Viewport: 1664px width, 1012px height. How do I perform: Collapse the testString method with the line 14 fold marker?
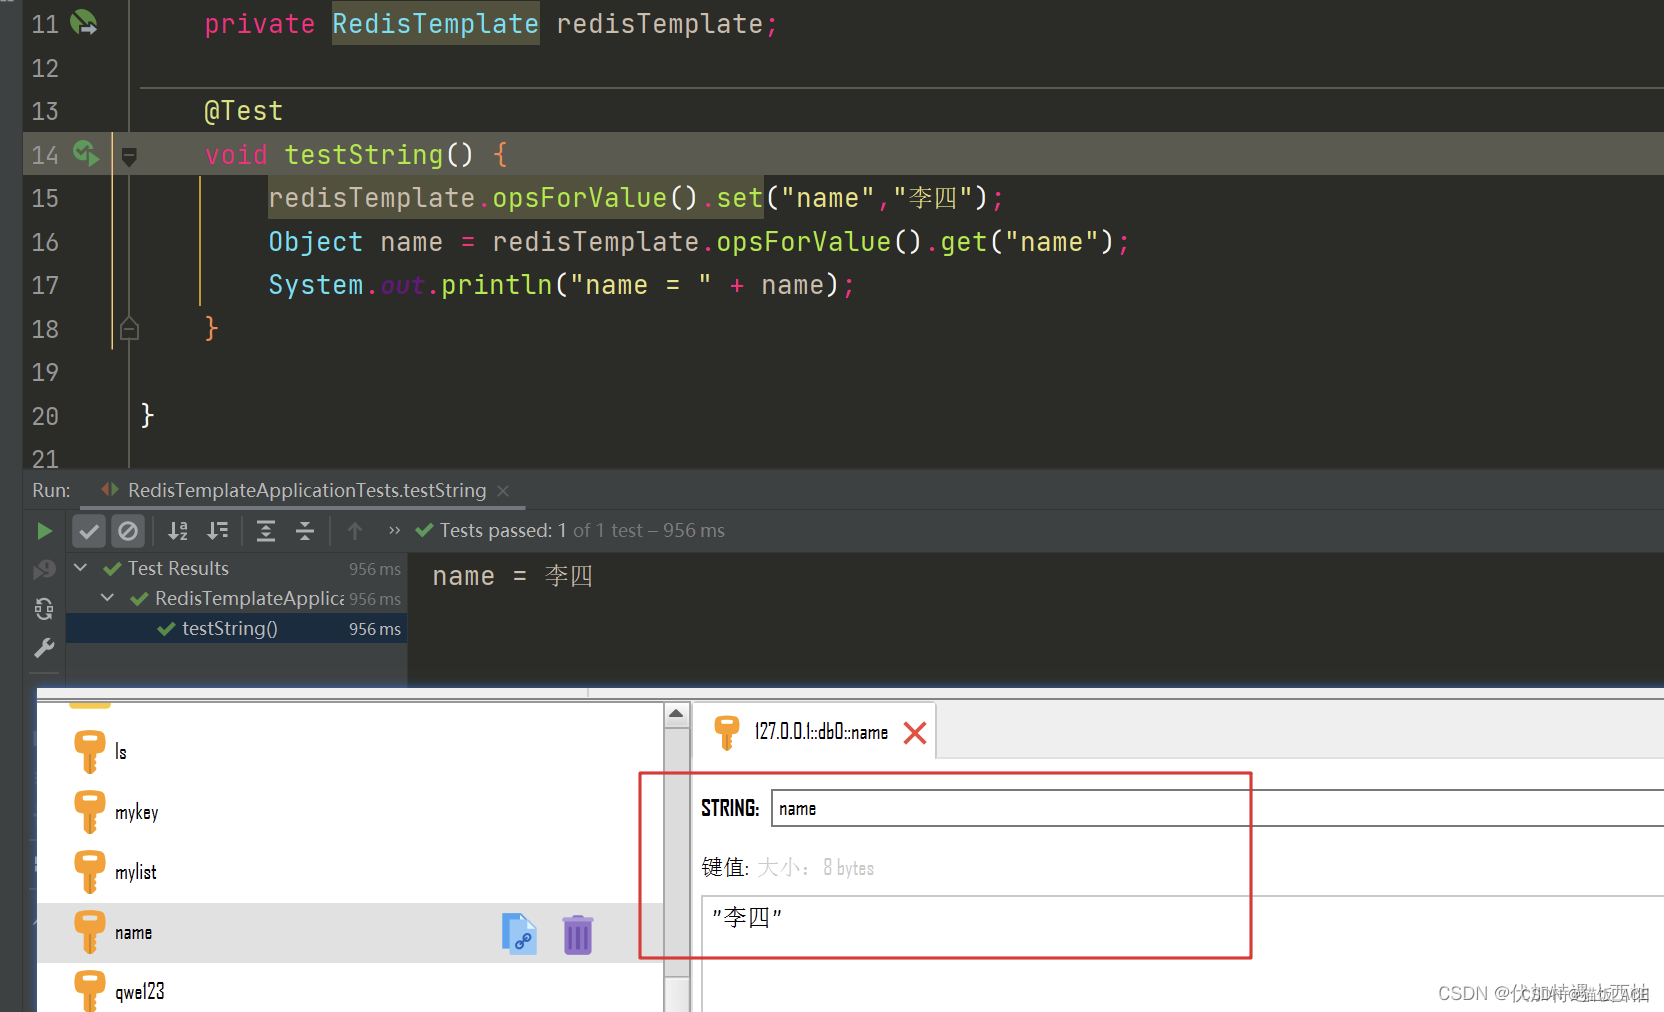click(129, 155)
